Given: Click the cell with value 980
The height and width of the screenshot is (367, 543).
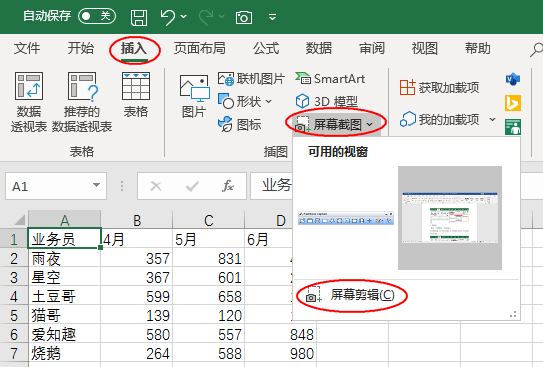Looking at the screenshot, I should [281, 353].
